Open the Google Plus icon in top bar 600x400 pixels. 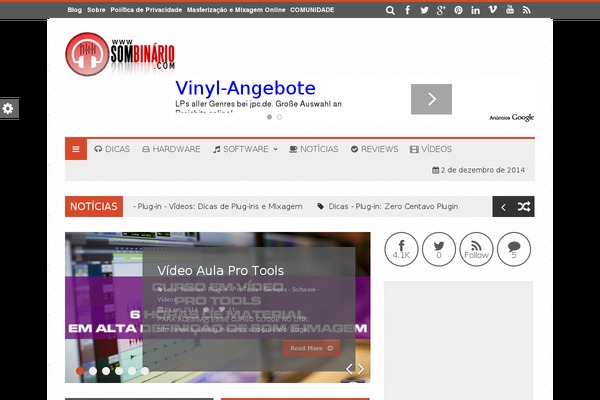[441, 10]
